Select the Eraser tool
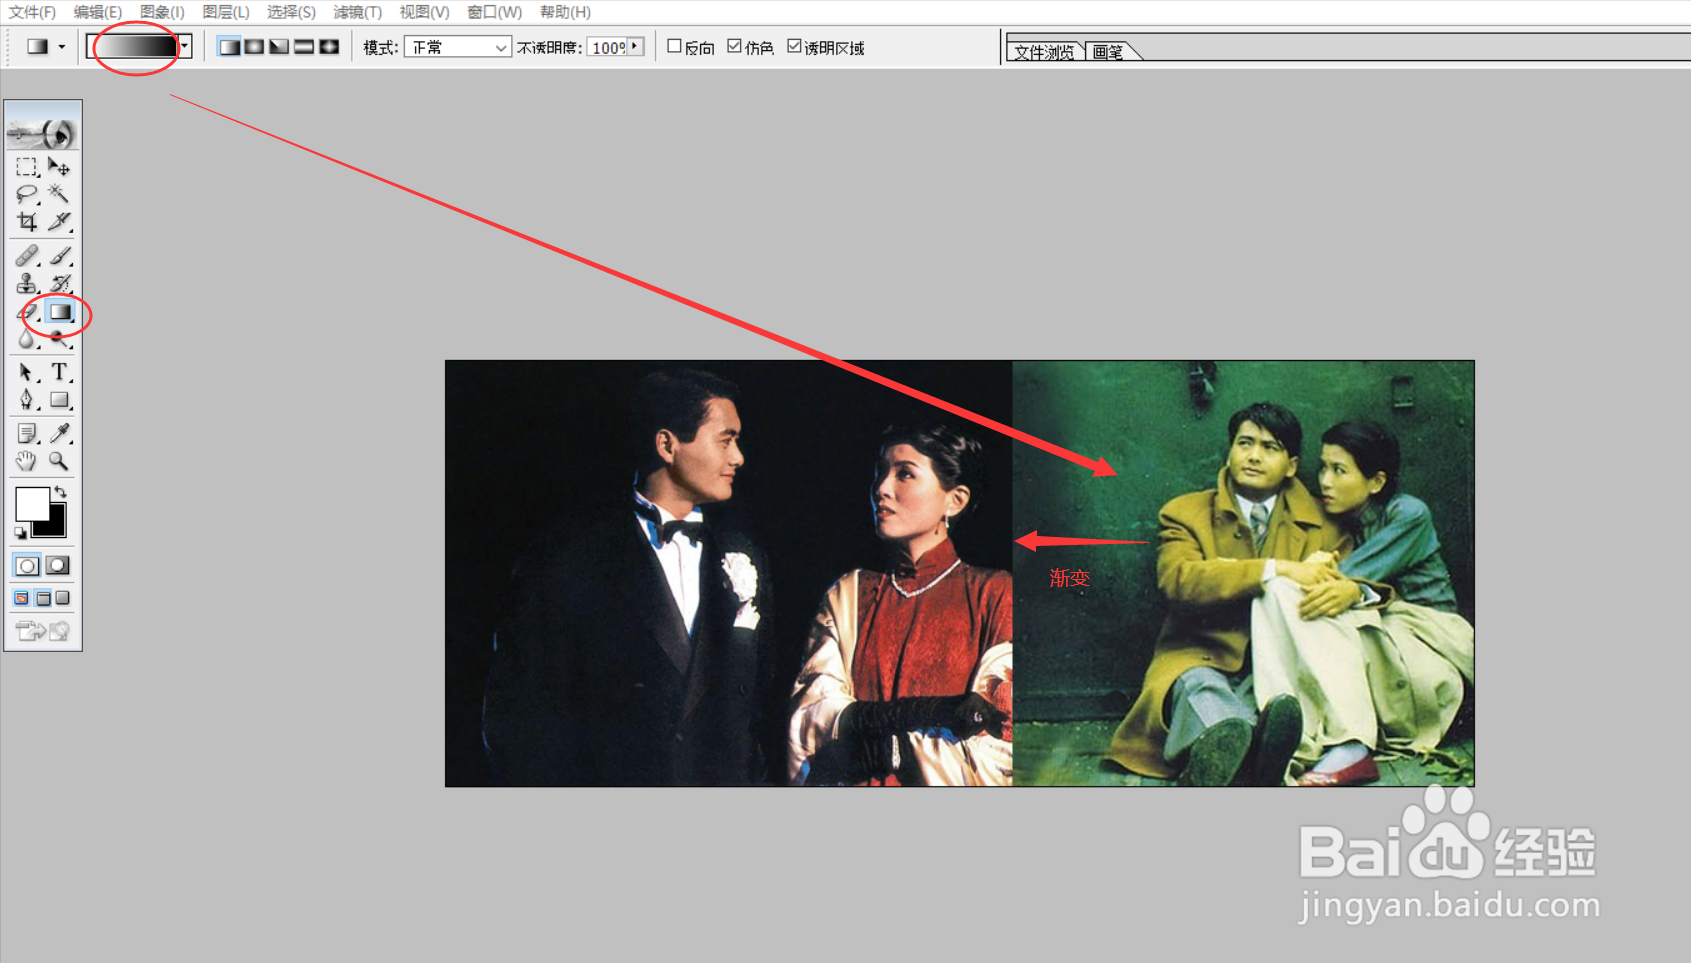The height and width of the screenshot is (963, 1691). 27,312
